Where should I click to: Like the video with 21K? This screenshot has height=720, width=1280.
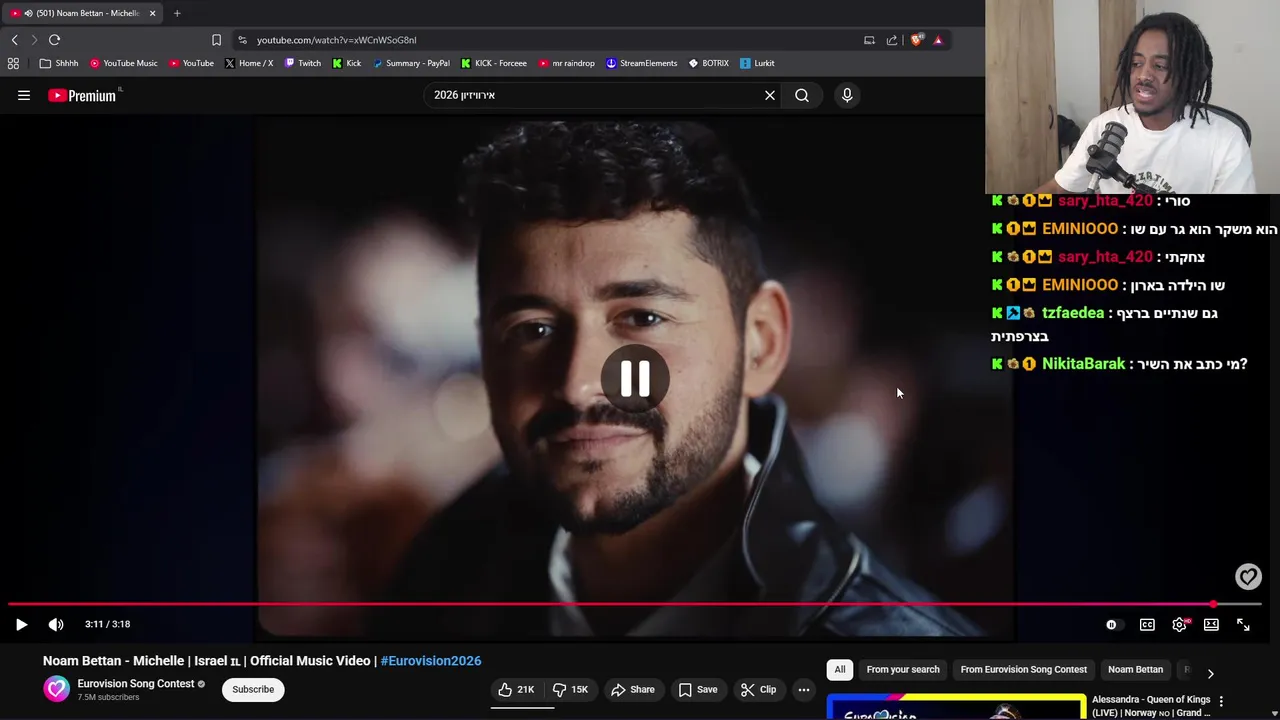pyautogui.click(x=517, y=689)
